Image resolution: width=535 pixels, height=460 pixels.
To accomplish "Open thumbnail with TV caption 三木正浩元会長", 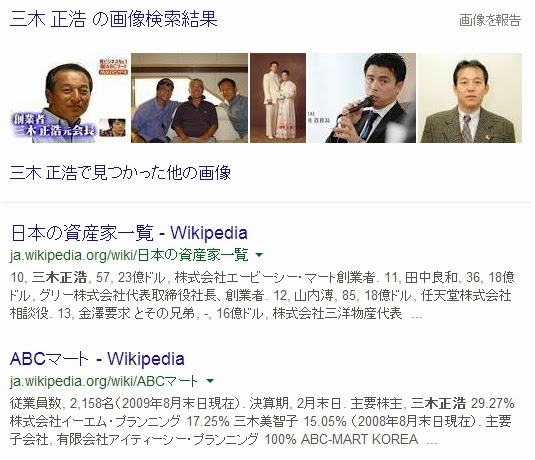I will coord(69,98).
